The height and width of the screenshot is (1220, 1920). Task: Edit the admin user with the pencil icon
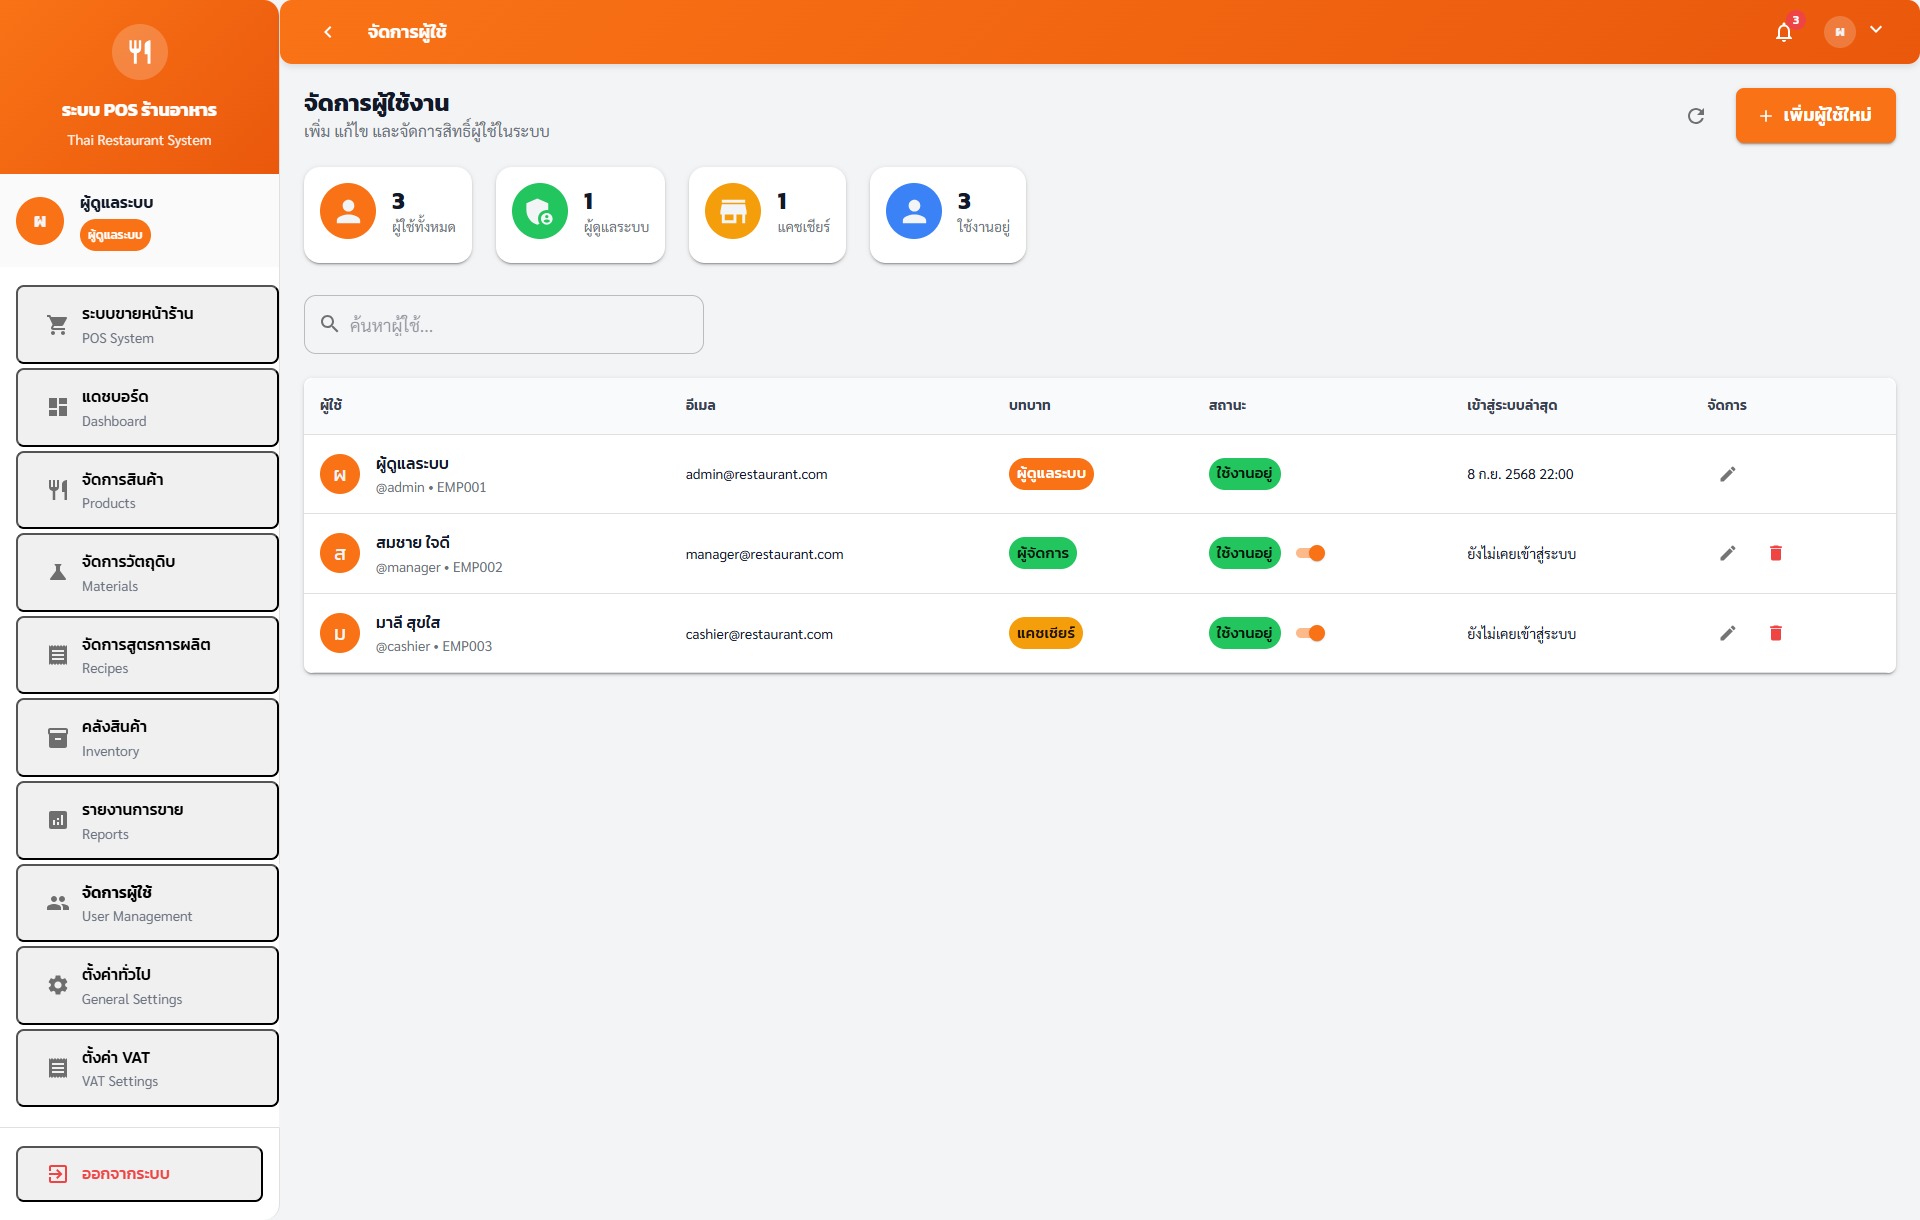(x=1727, y=474)
